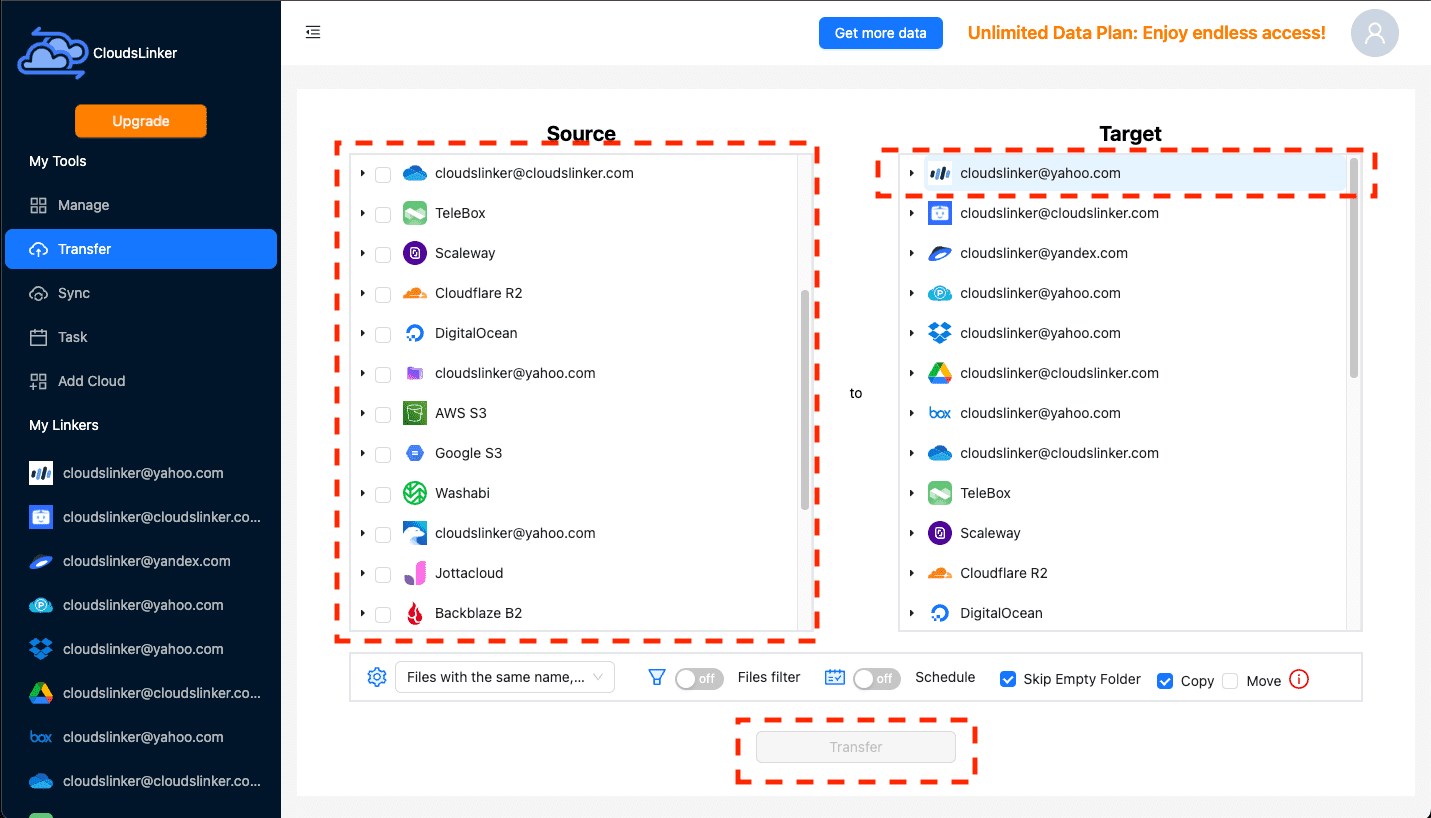Screen dimensions: 1431x818
Task: Check the AWS S3 source checkbox
Action: coord(383,415)
